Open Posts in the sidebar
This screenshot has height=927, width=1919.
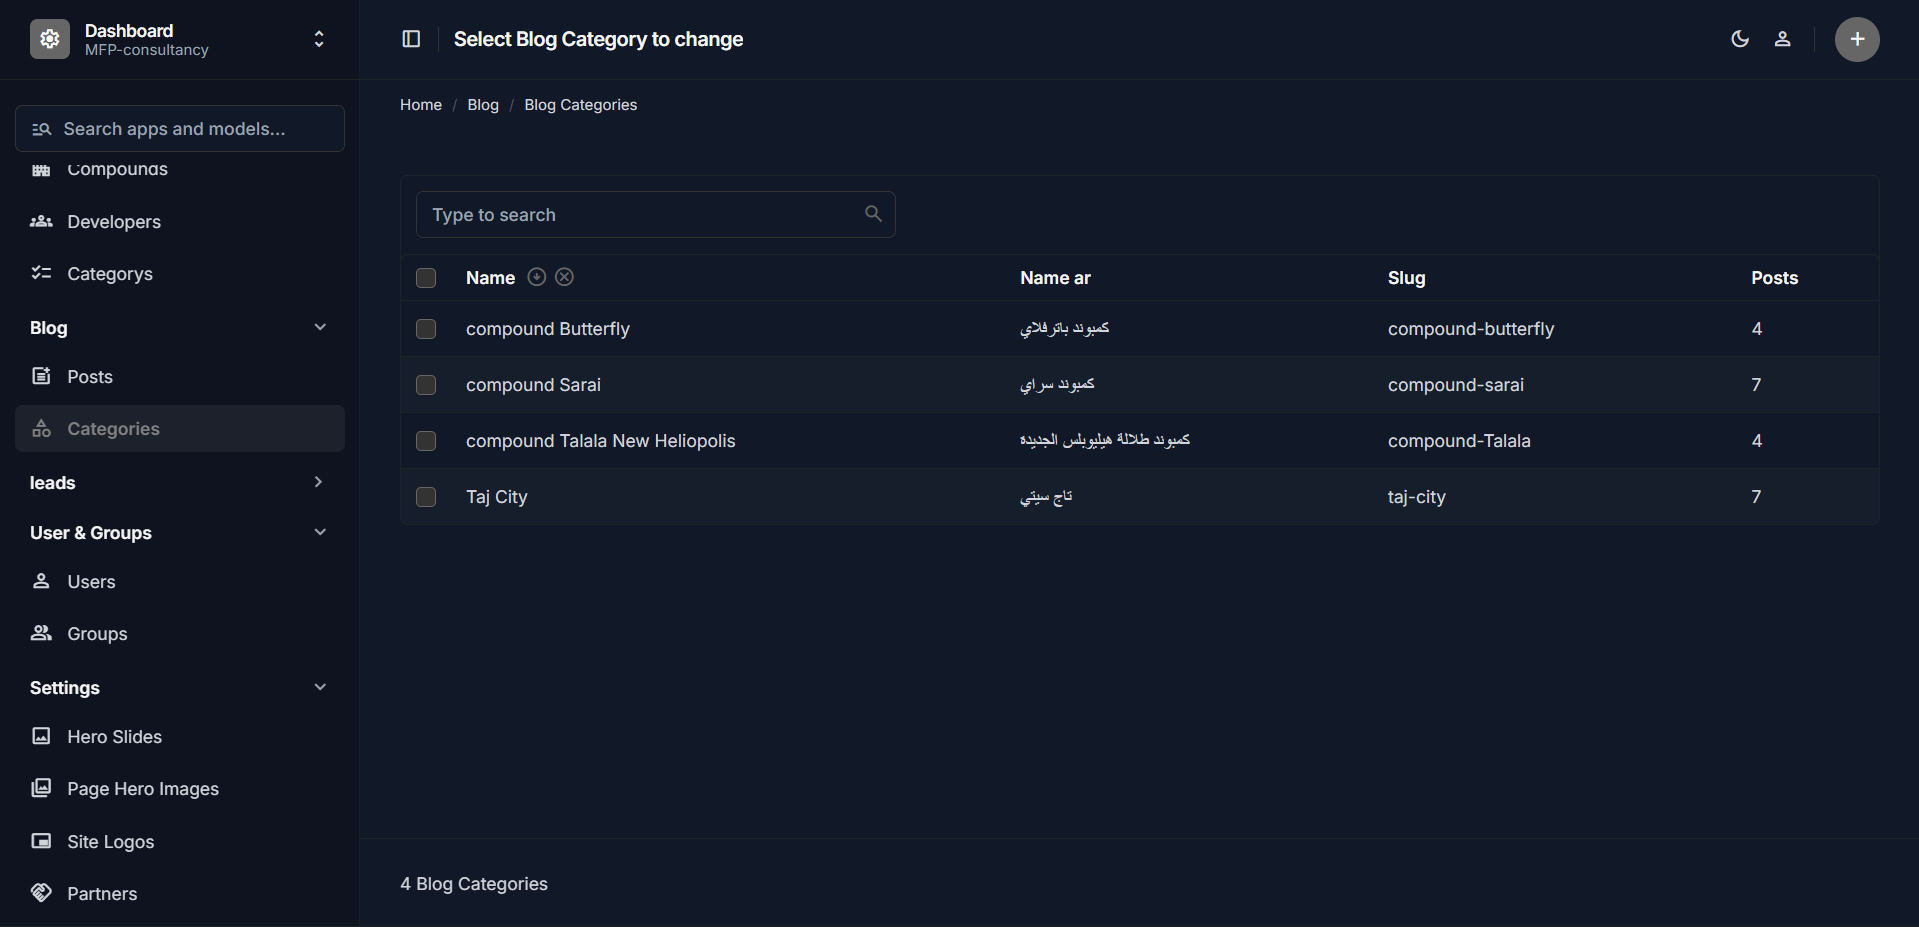(89, 377)
